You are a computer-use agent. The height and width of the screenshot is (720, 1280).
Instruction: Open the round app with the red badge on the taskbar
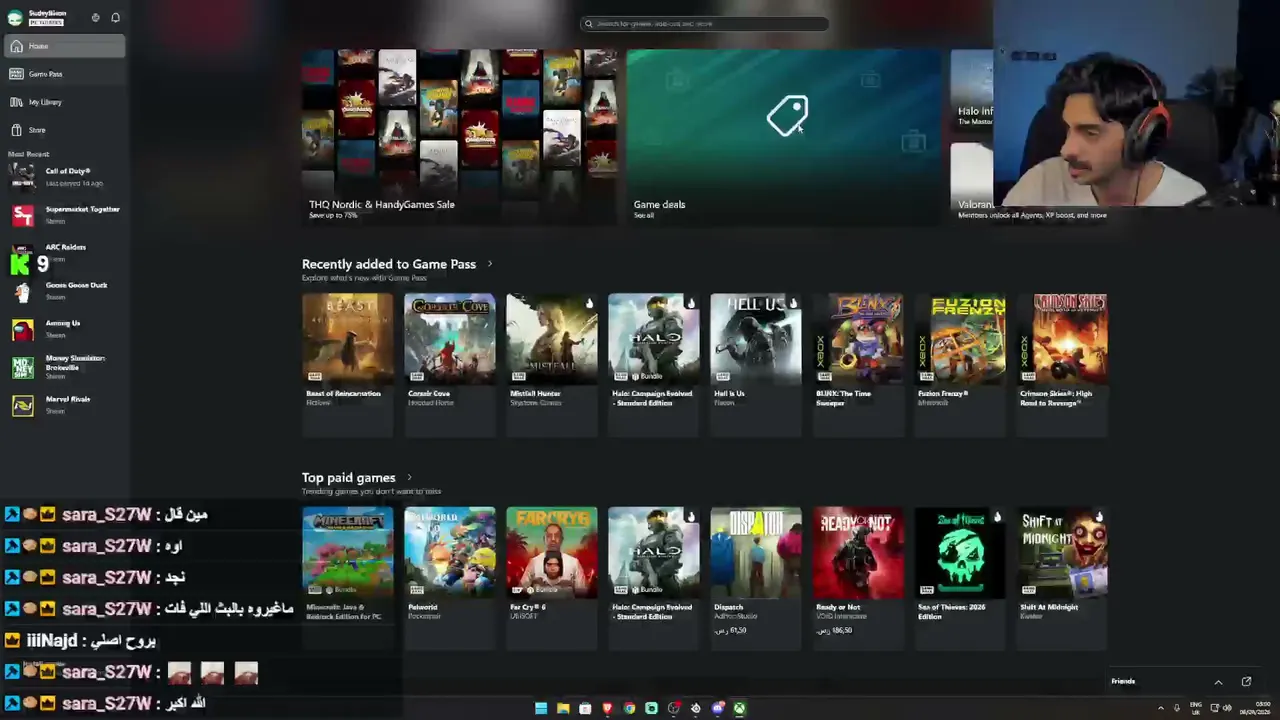click(x=674, y=709)
